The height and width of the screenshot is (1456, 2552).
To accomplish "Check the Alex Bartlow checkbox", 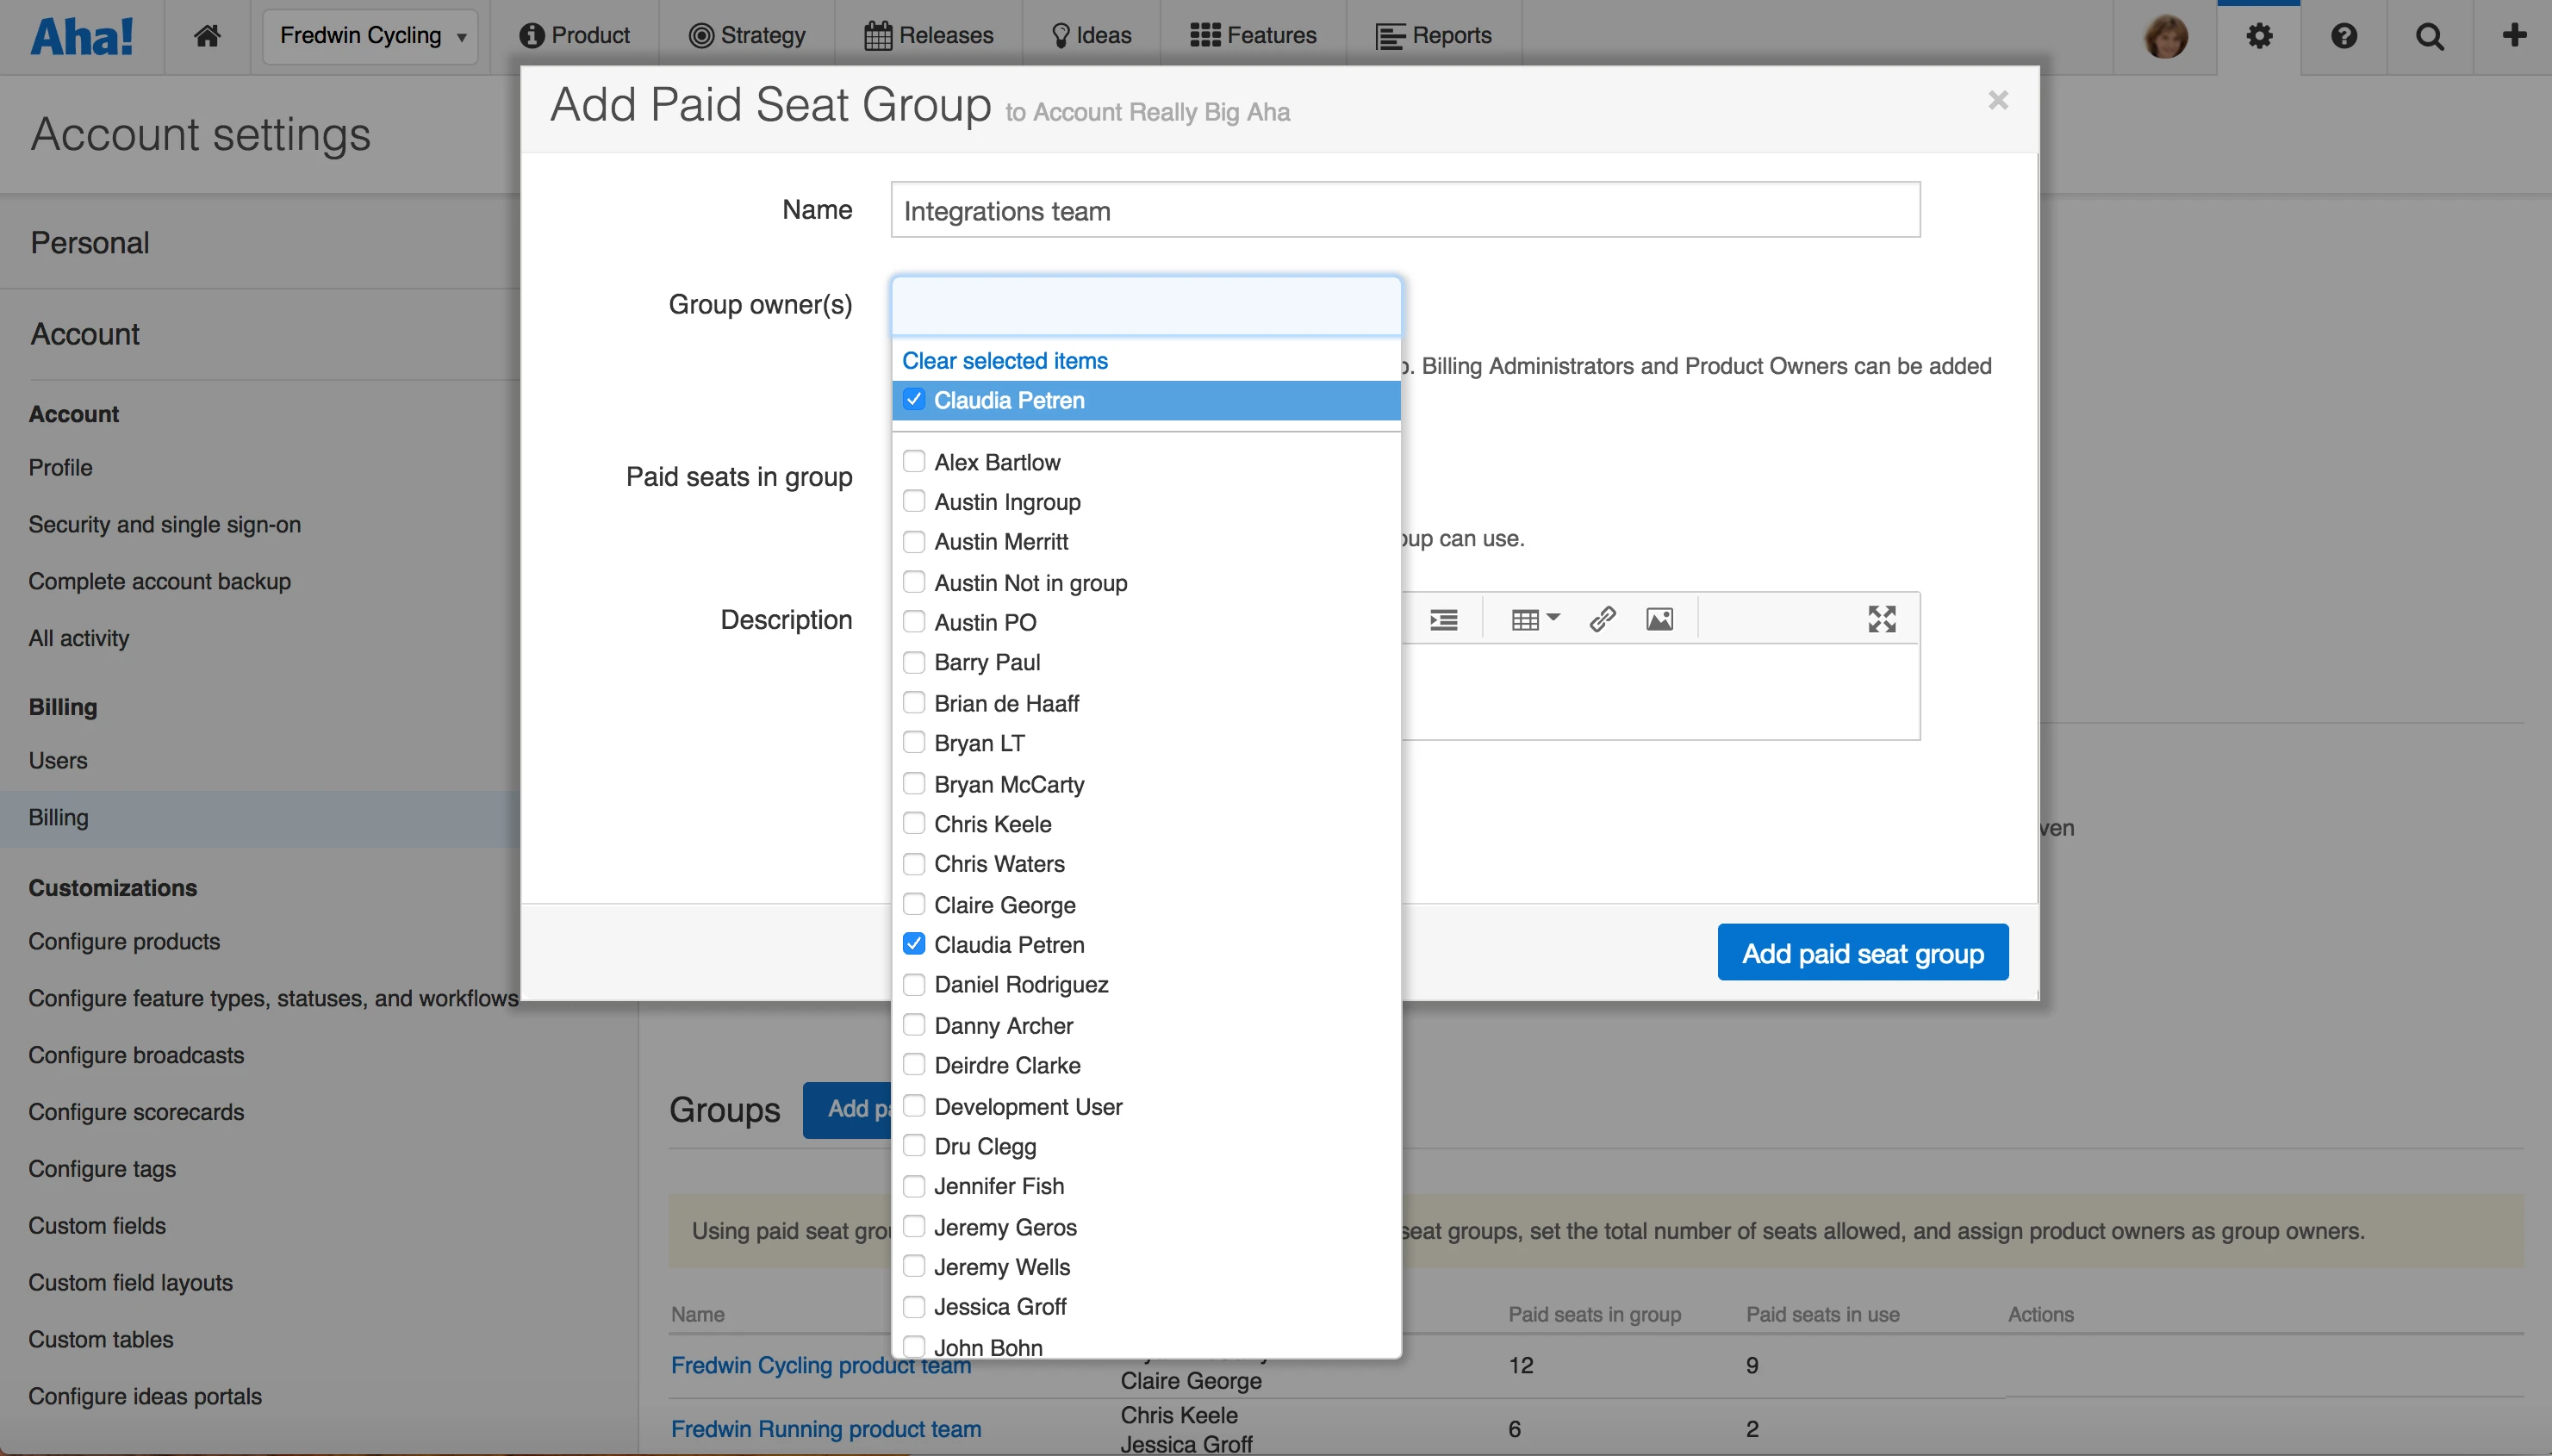I will (x=914, y=461).
